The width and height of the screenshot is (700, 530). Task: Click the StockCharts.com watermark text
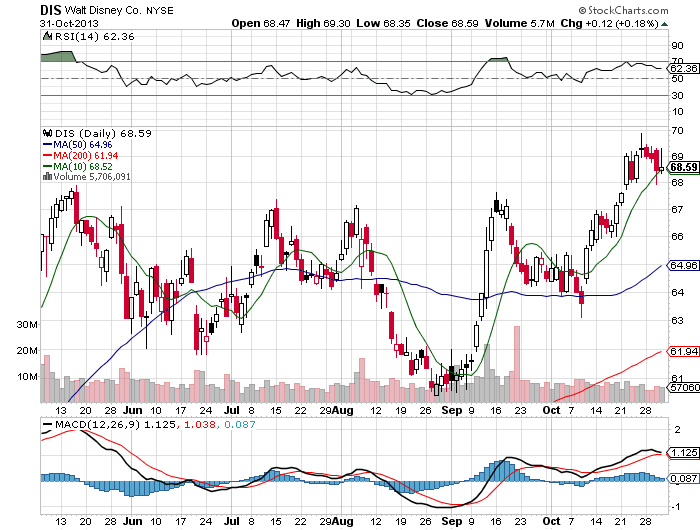(x=624, y=10)
